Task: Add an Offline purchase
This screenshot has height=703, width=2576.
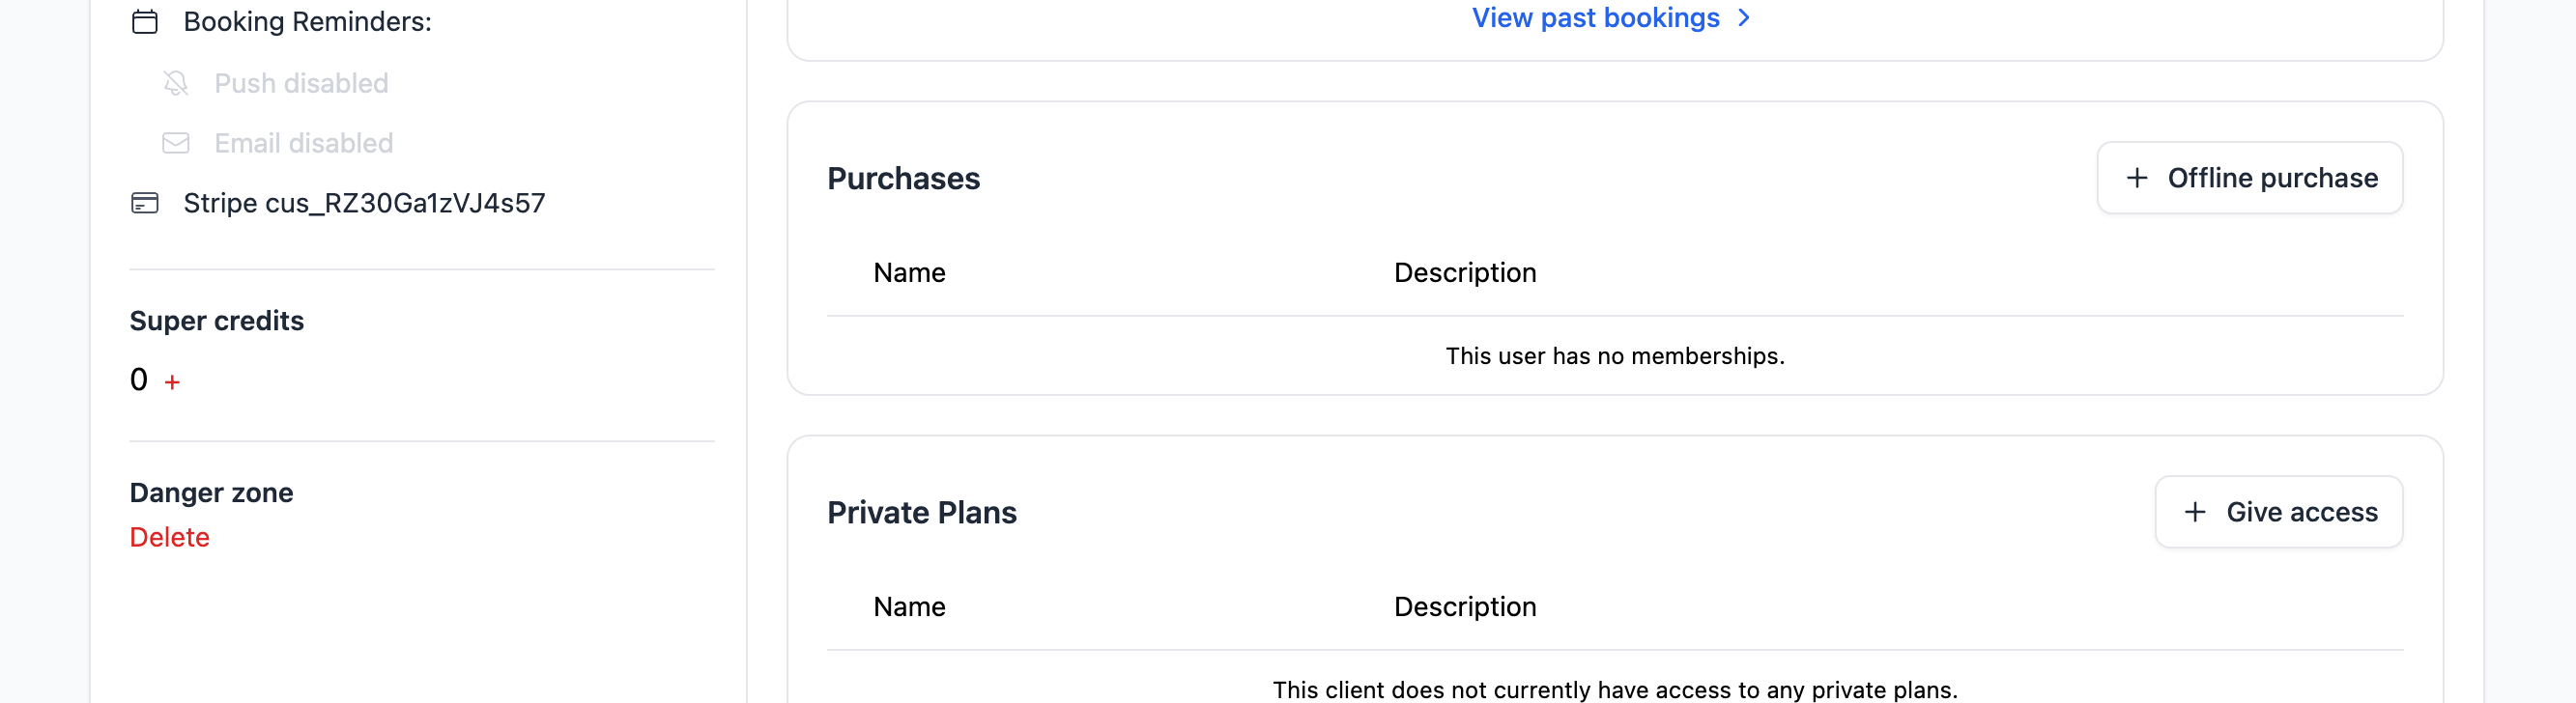Action: 2250,178
